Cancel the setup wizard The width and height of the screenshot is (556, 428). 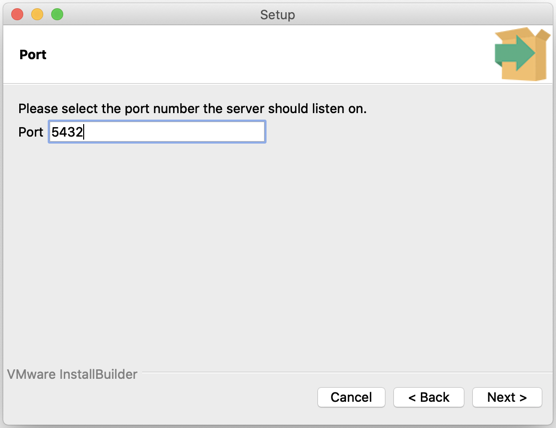(351, 397)
